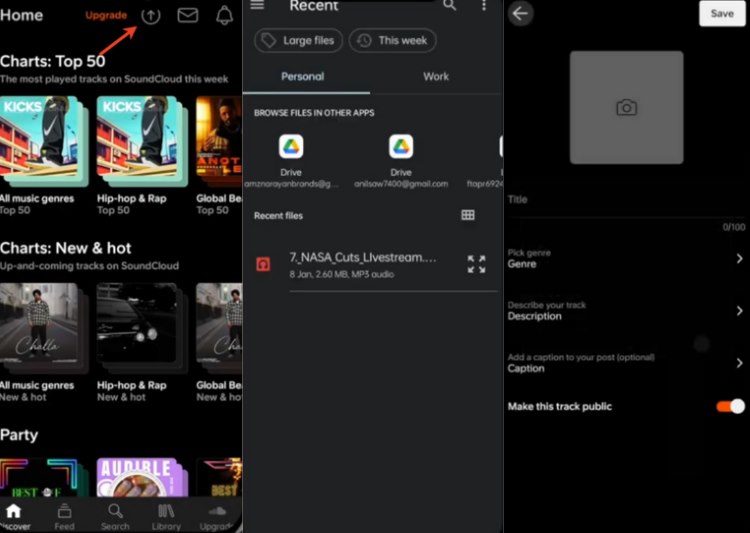Viewport: 750px width, 533px height.
Task: Expand Description chevron
Action: pos(739,311)
